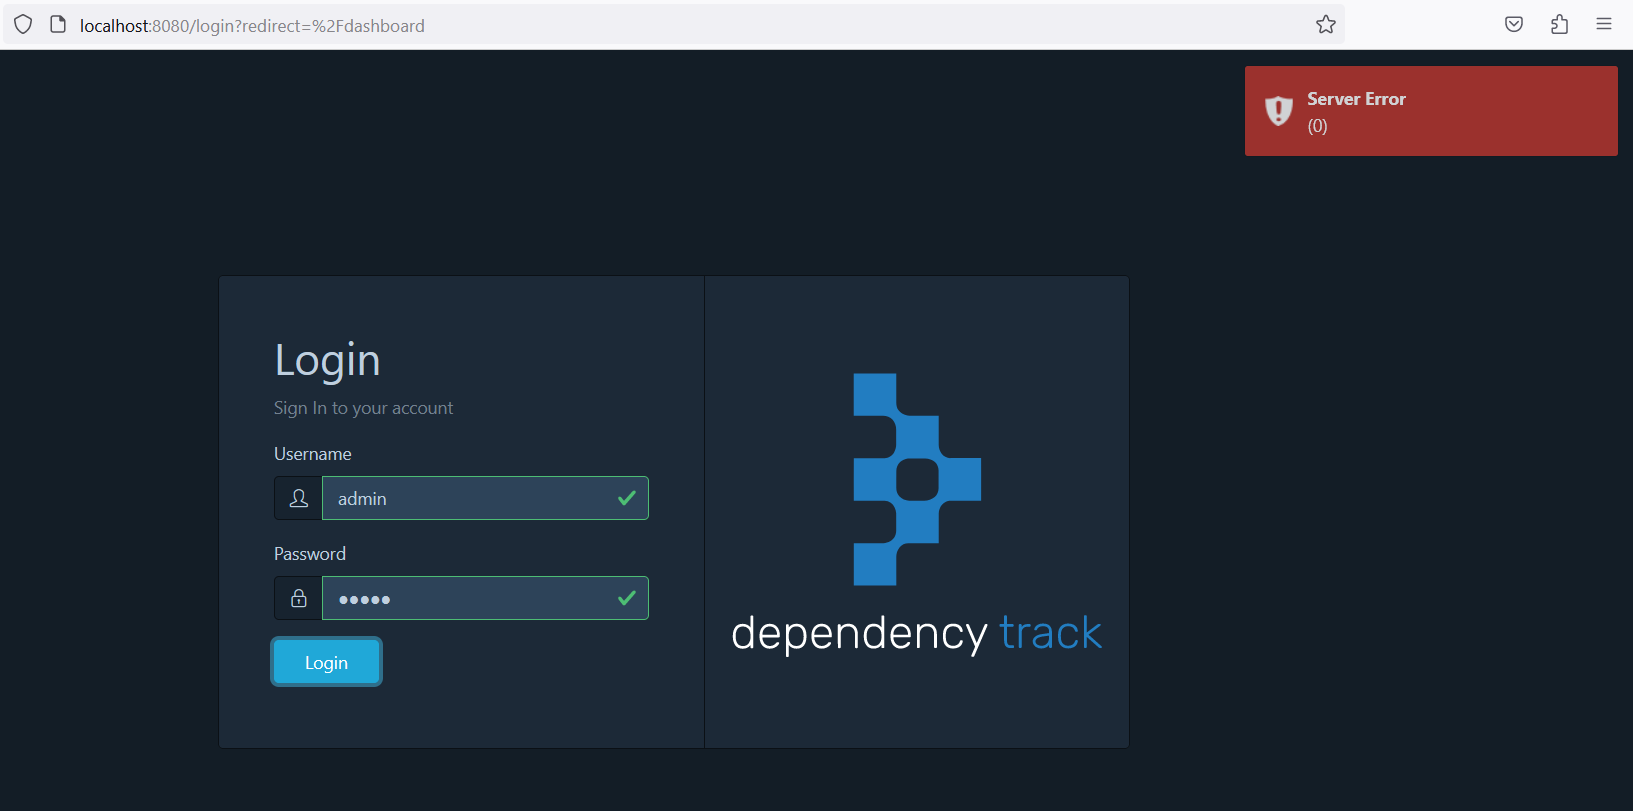Click the 'Login' heading text

click(x=327, y=360)
